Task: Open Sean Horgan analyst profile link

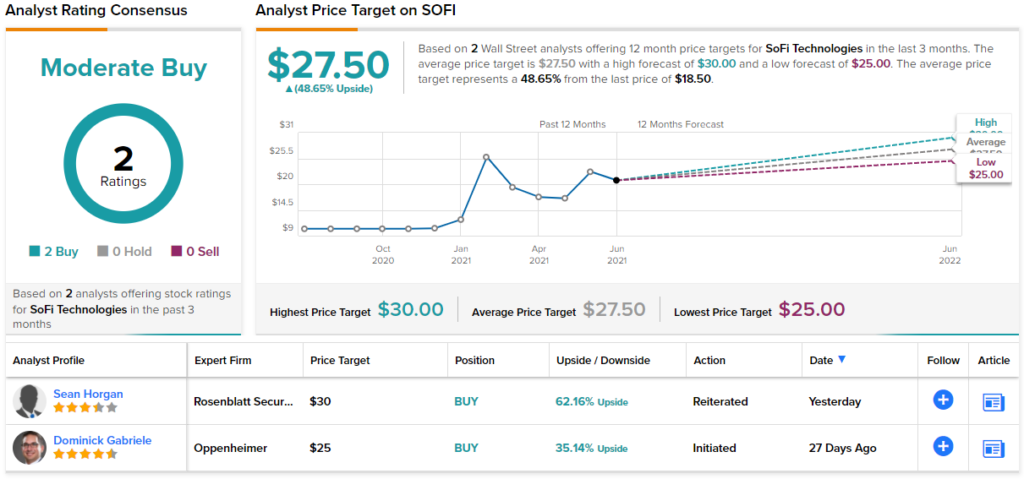Action: tap(87, 394)
